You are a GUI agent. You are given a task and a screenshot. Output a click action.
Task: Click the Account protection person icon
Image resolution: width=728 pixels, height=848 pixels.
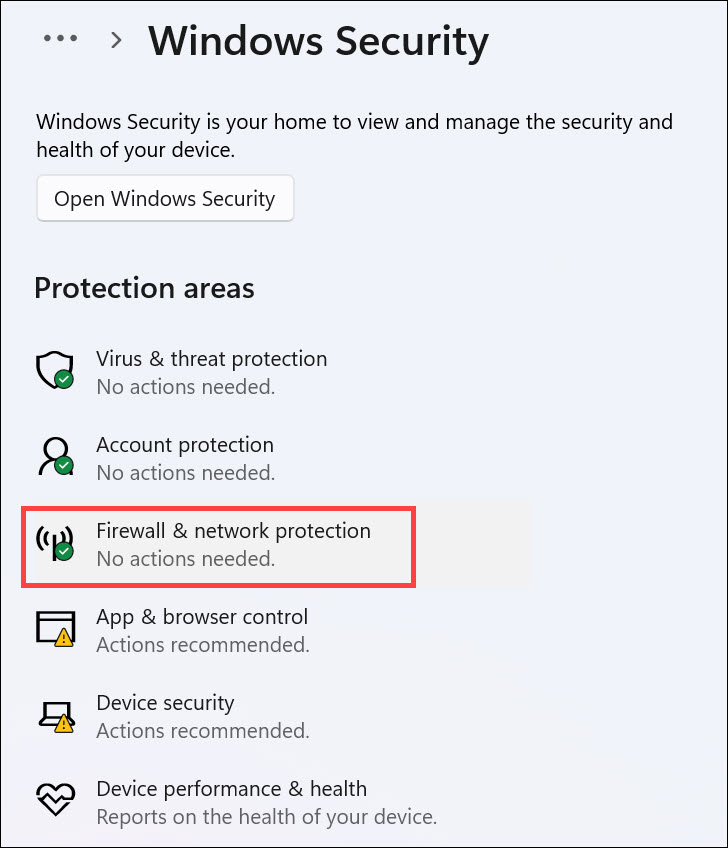click(x=53, y=456)
